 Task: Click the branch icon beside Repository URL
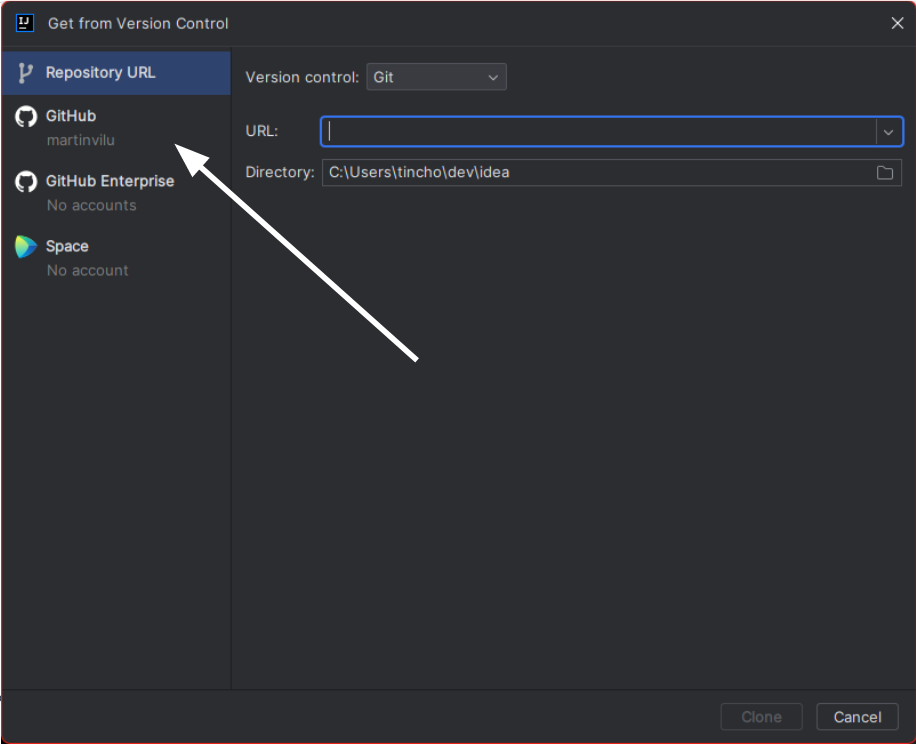tap(26, 73)
